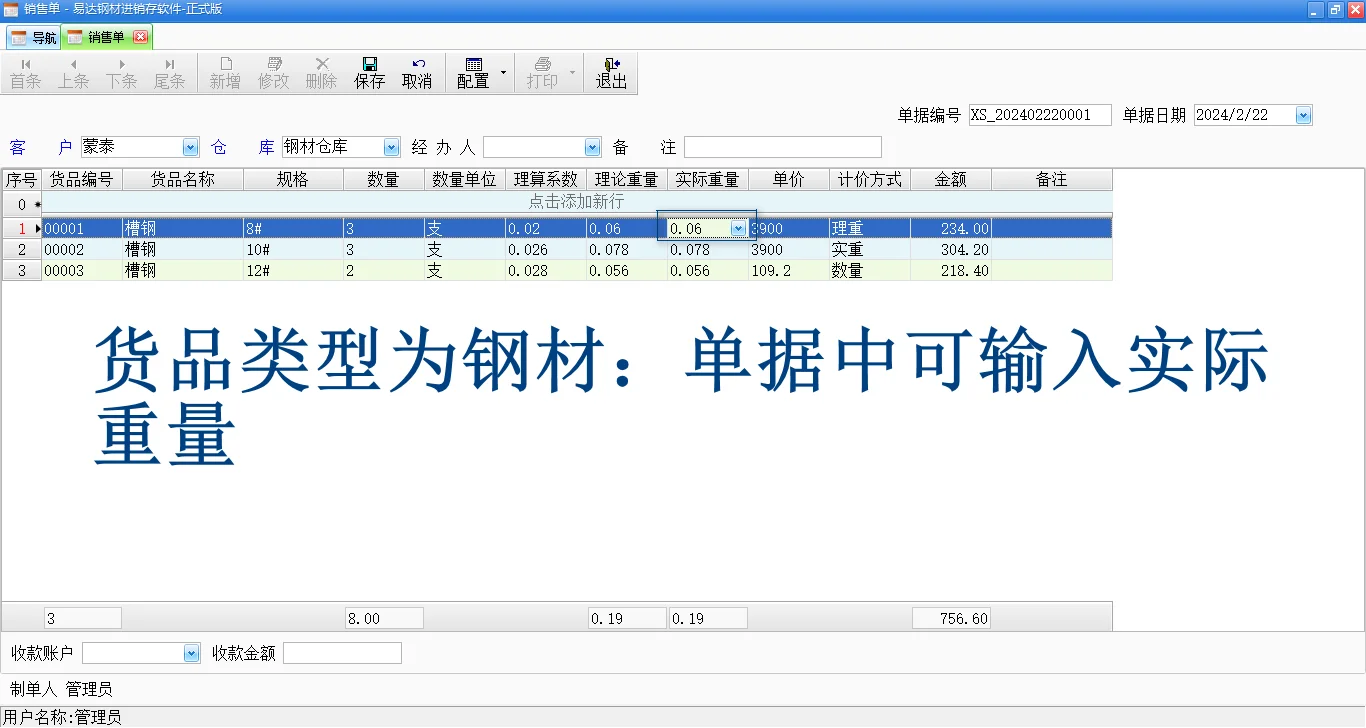
Task: Go to previous record via 上条 icon
Action: pyautogui.click(x=73, y=70)
